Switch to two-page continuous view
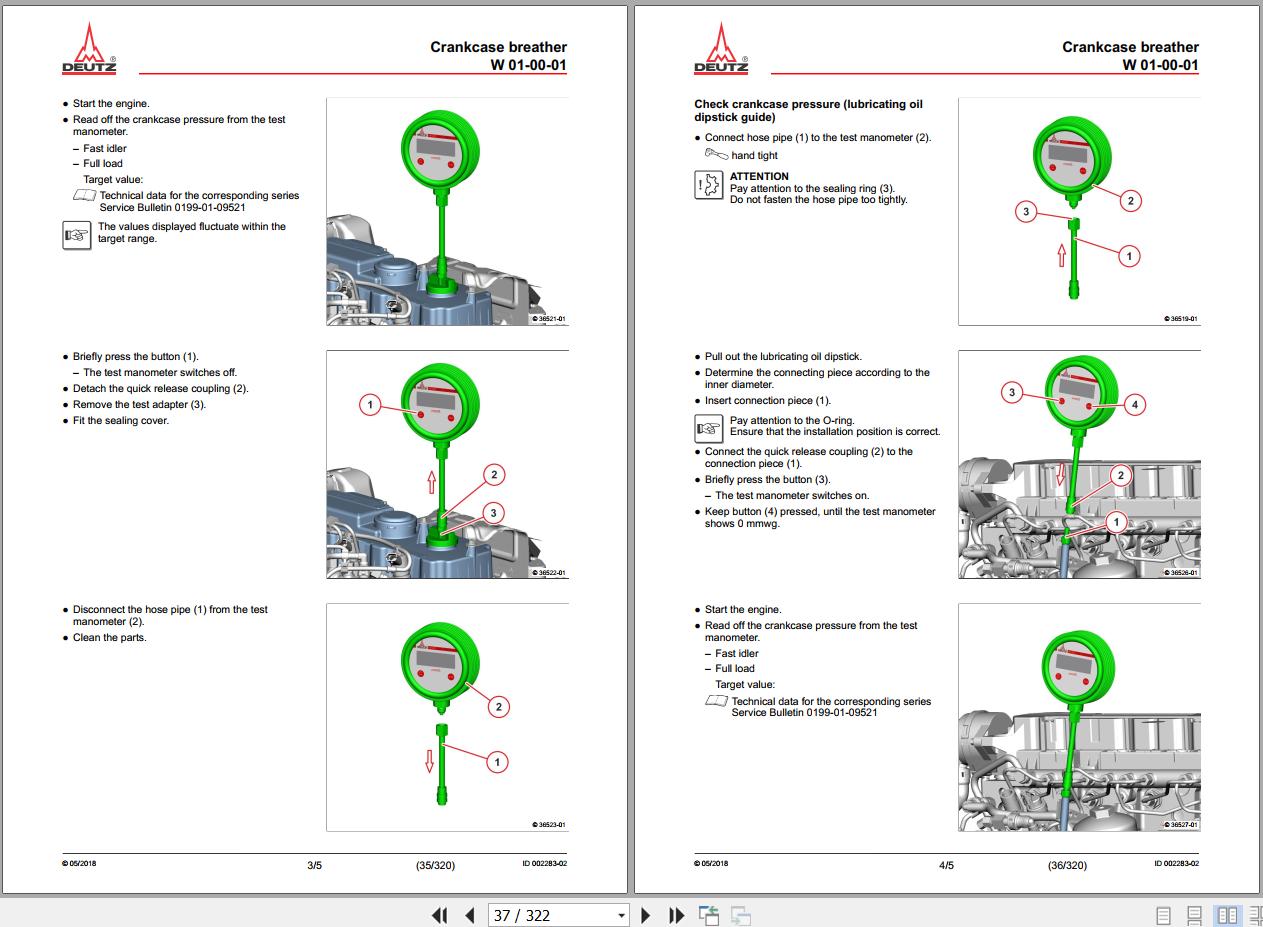This screenshot has width=1263, height=927. pyautogui.click(x=1256, y=915)
